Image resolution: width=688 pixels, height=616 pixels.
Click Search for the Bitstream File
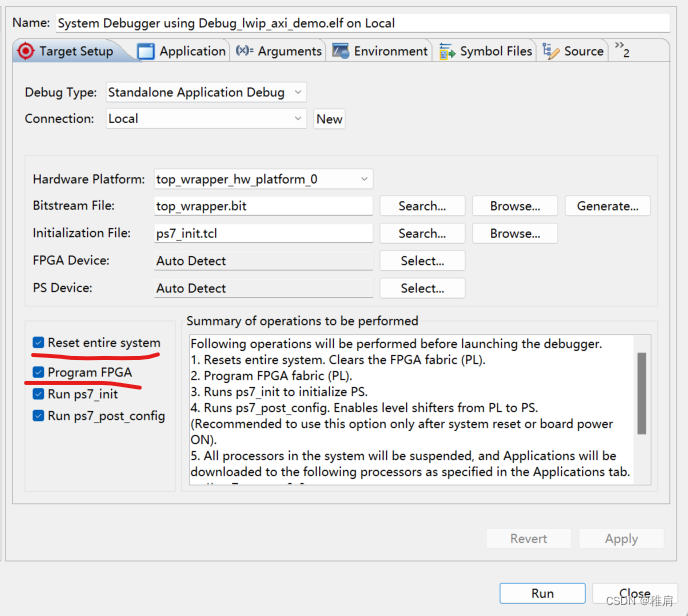point(422,206)
